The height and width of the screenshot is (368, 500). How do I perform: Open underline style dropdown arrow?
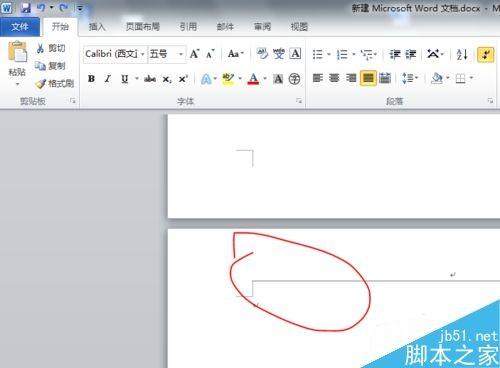tap(137, 79)
